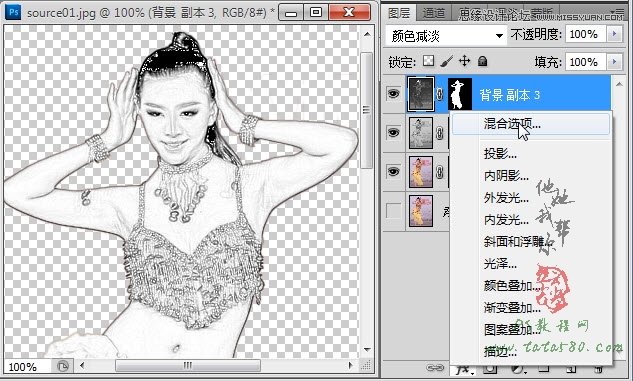Choose 内发光 from context menu
Viewport: 633px width, 381px height.
tap(506, 220)
